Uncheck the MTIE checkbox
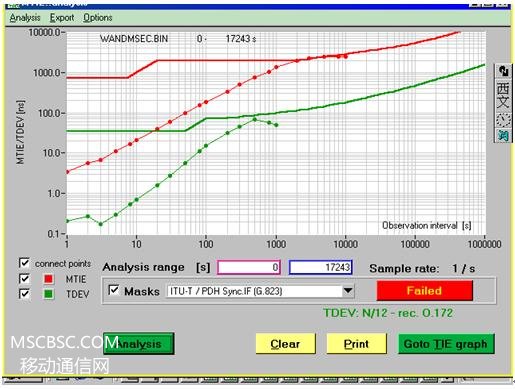 tap(24, 279)
